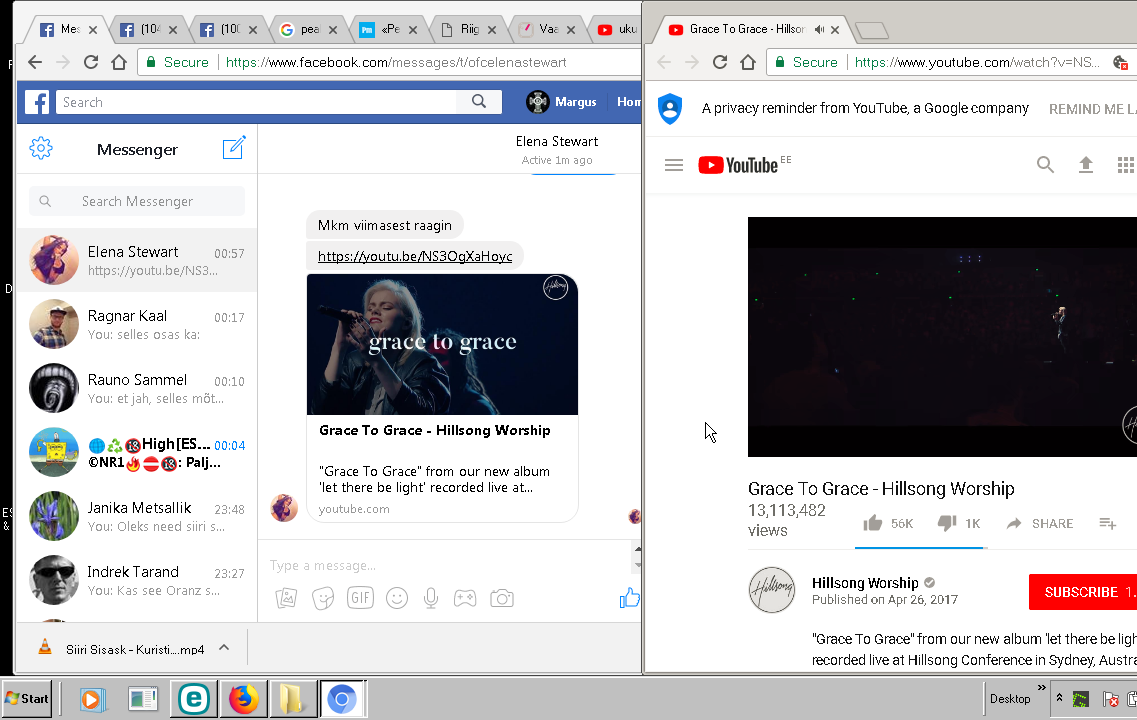Open the GIF picker
1137x720 pixels.
tap(360, 597)
